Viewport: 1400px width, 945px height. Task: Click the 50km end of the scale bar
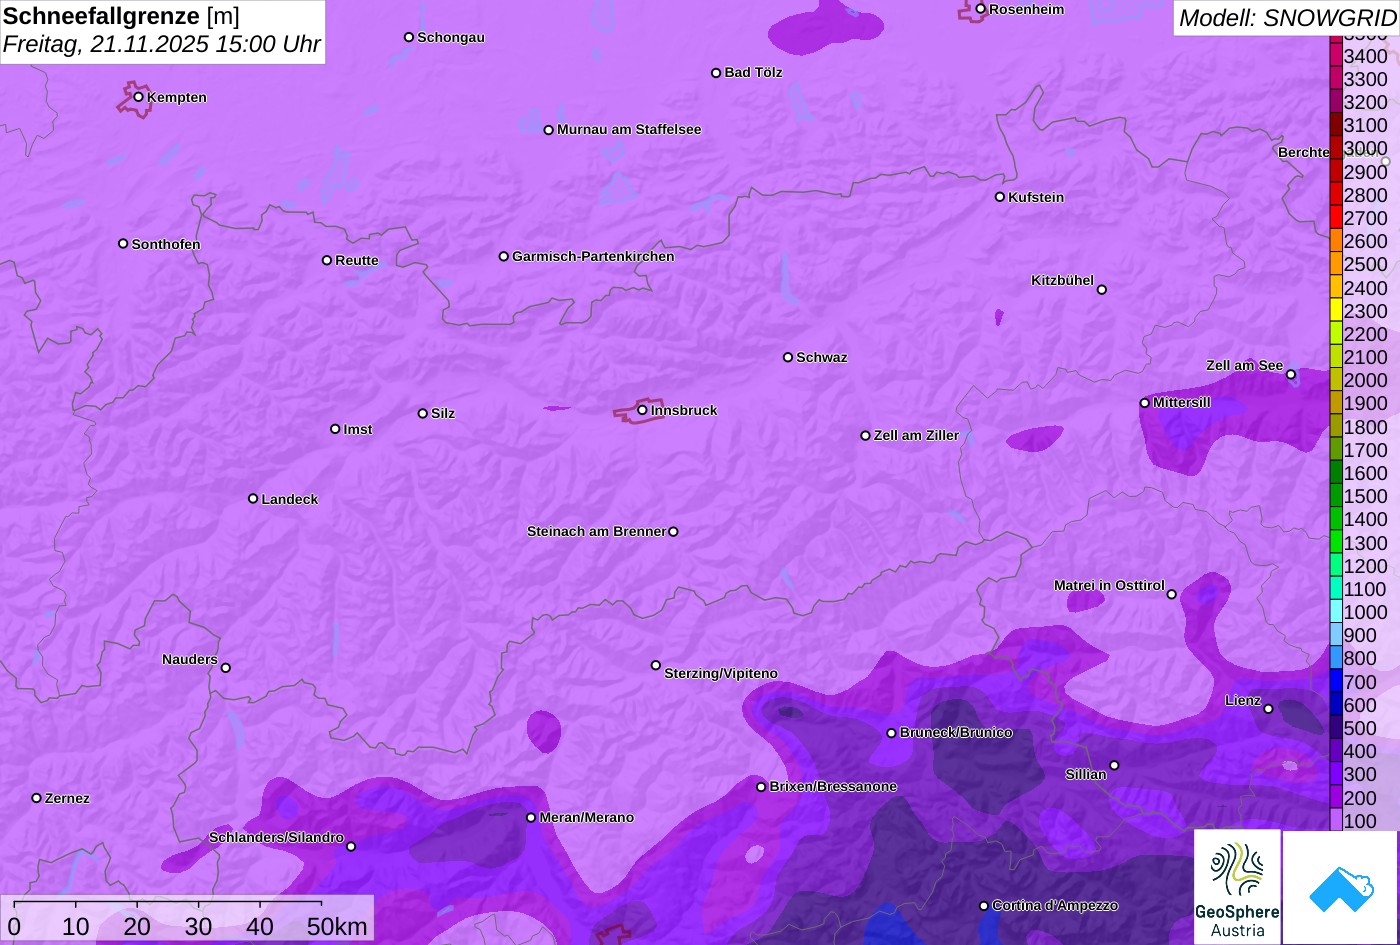pyautogui.click(x=337, y=927)
